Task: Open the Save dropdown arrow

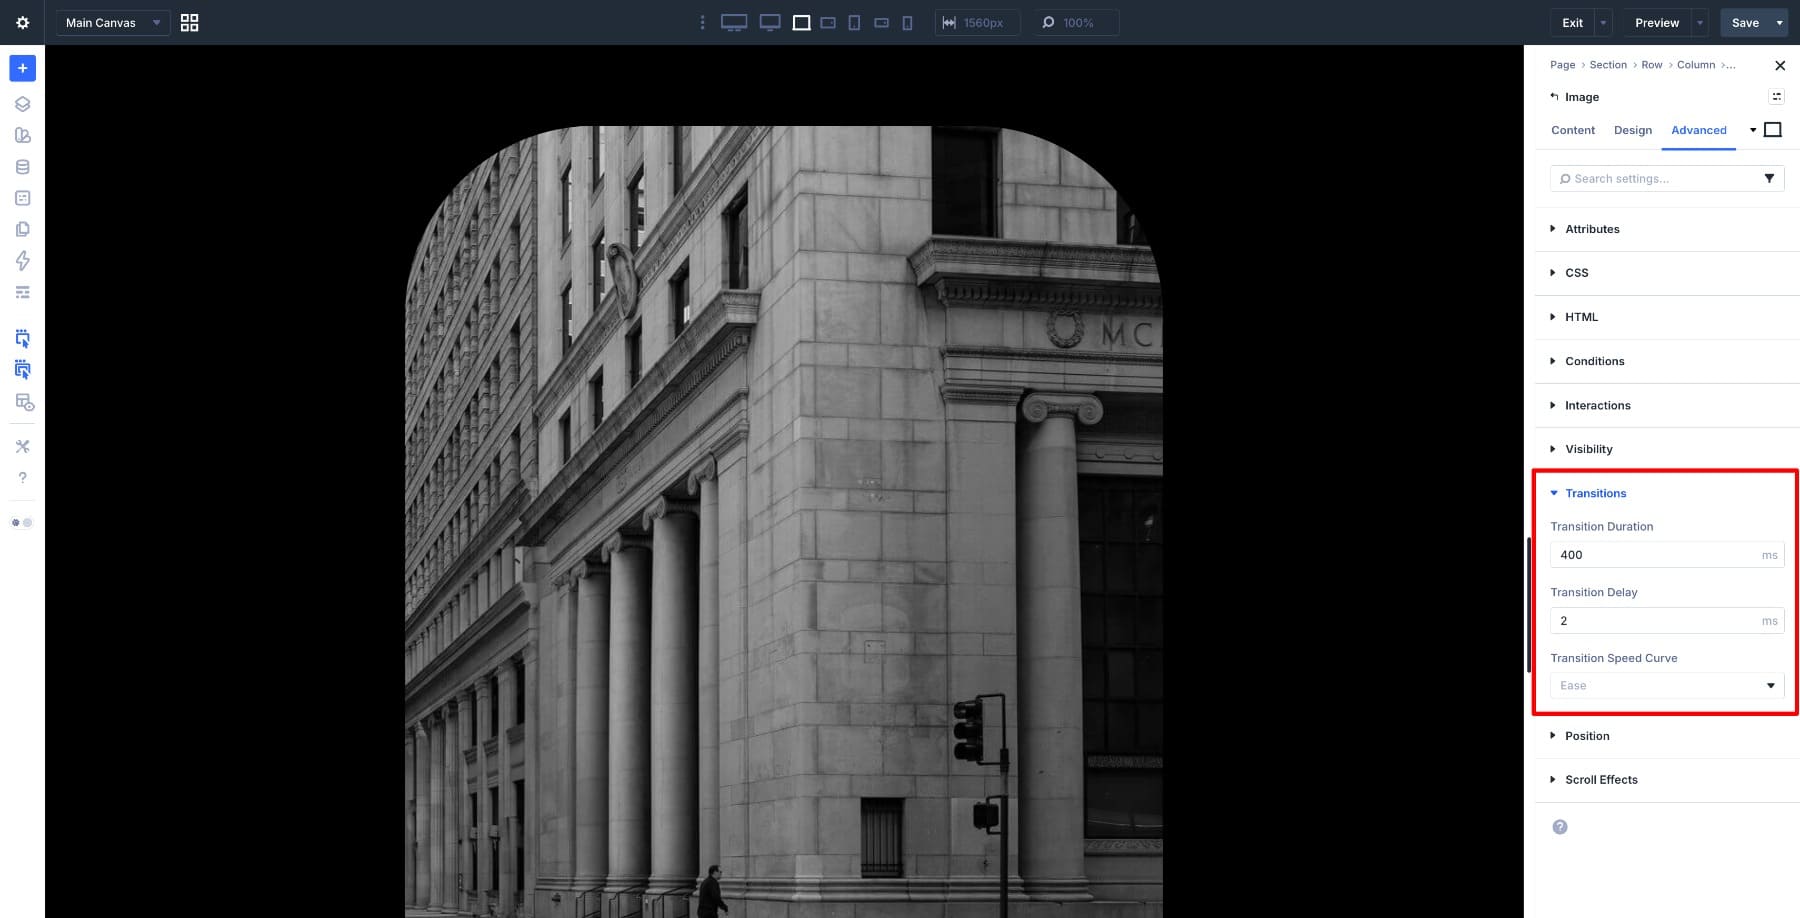Action: click(x=1779, y=22)
